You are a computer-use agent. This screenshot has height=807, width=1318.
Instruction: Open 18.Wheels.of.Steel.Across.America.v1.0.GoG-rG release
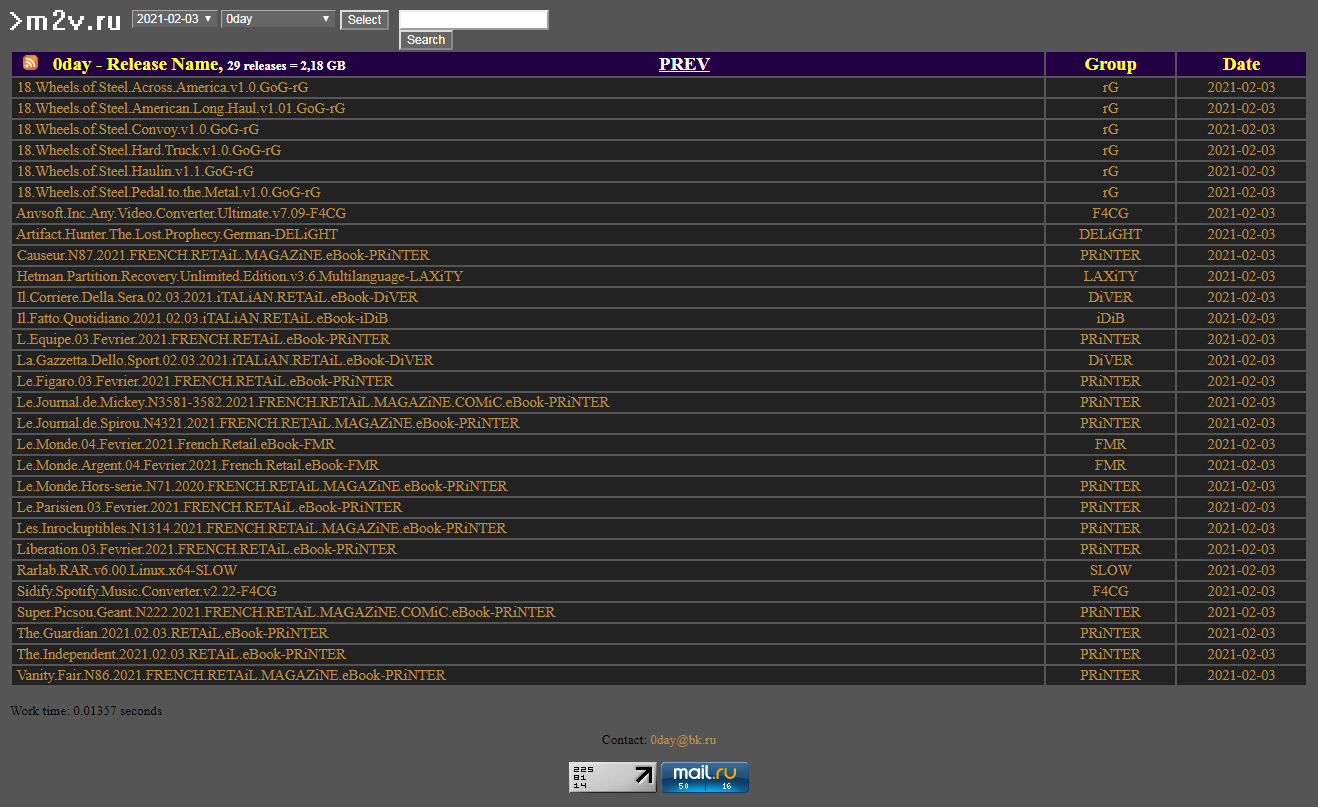pos(163,87)
